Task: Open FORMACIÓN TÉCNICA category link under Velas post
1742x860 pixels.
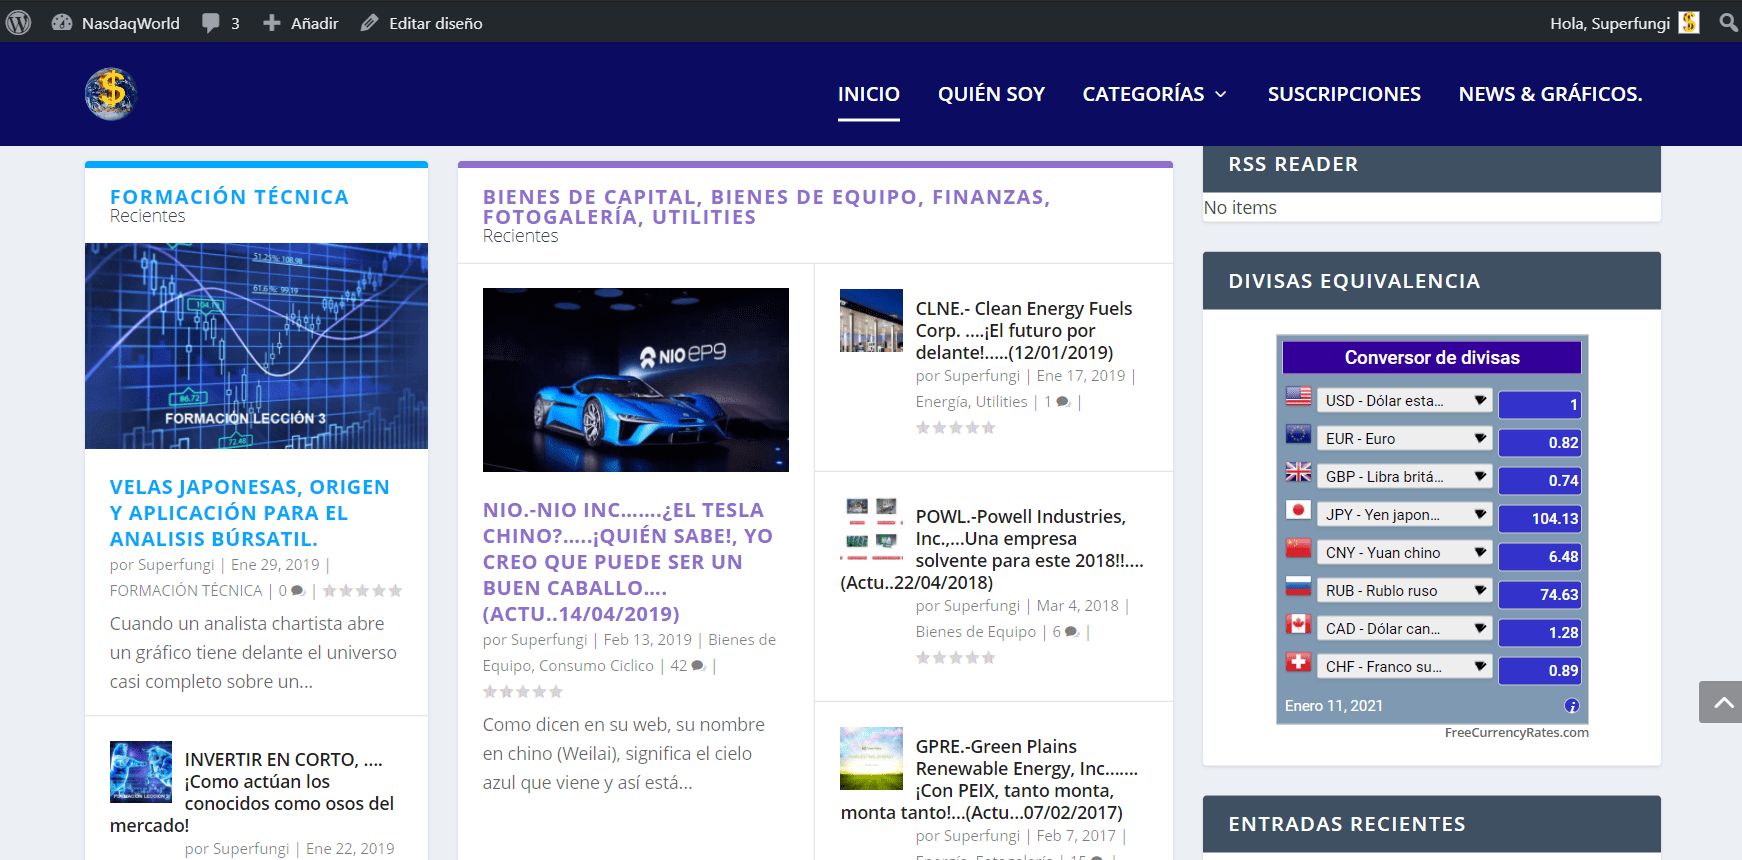Action: 186,591
